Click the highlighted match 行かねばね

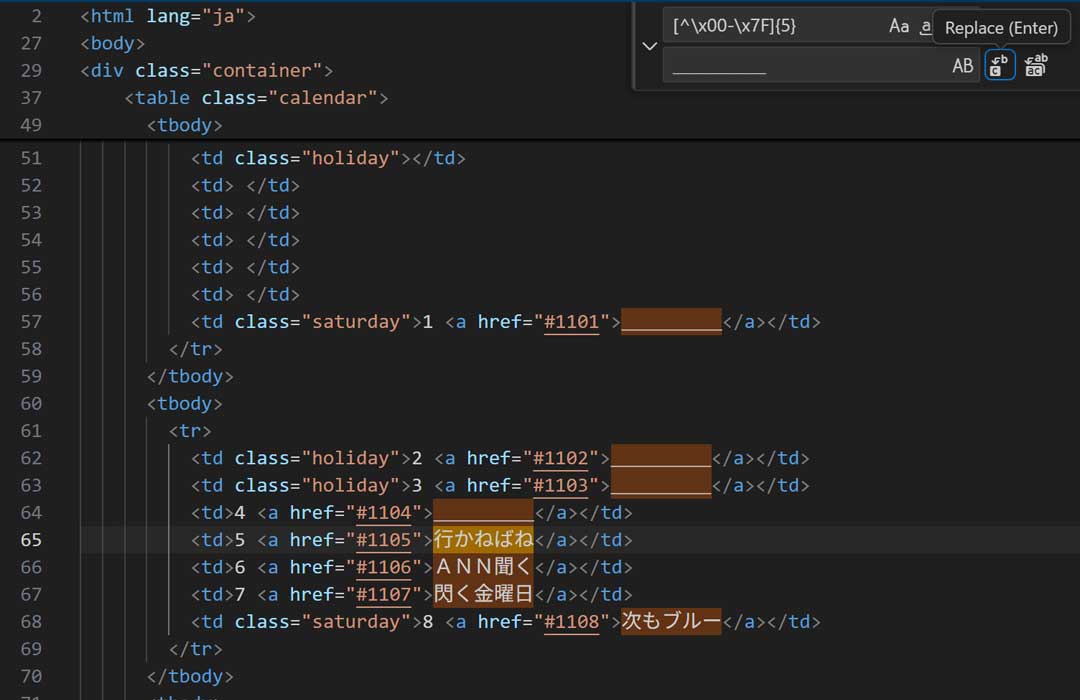(483, 540)
